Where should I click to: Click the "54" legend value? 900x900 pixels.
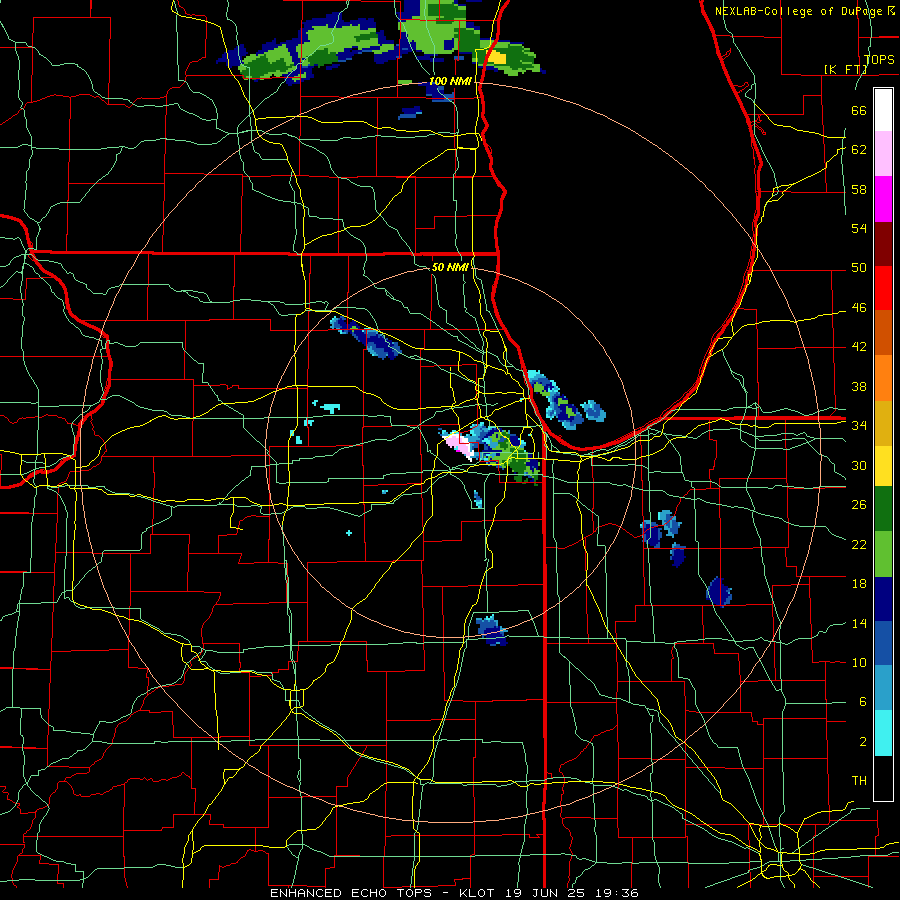(x=859, y=228)
